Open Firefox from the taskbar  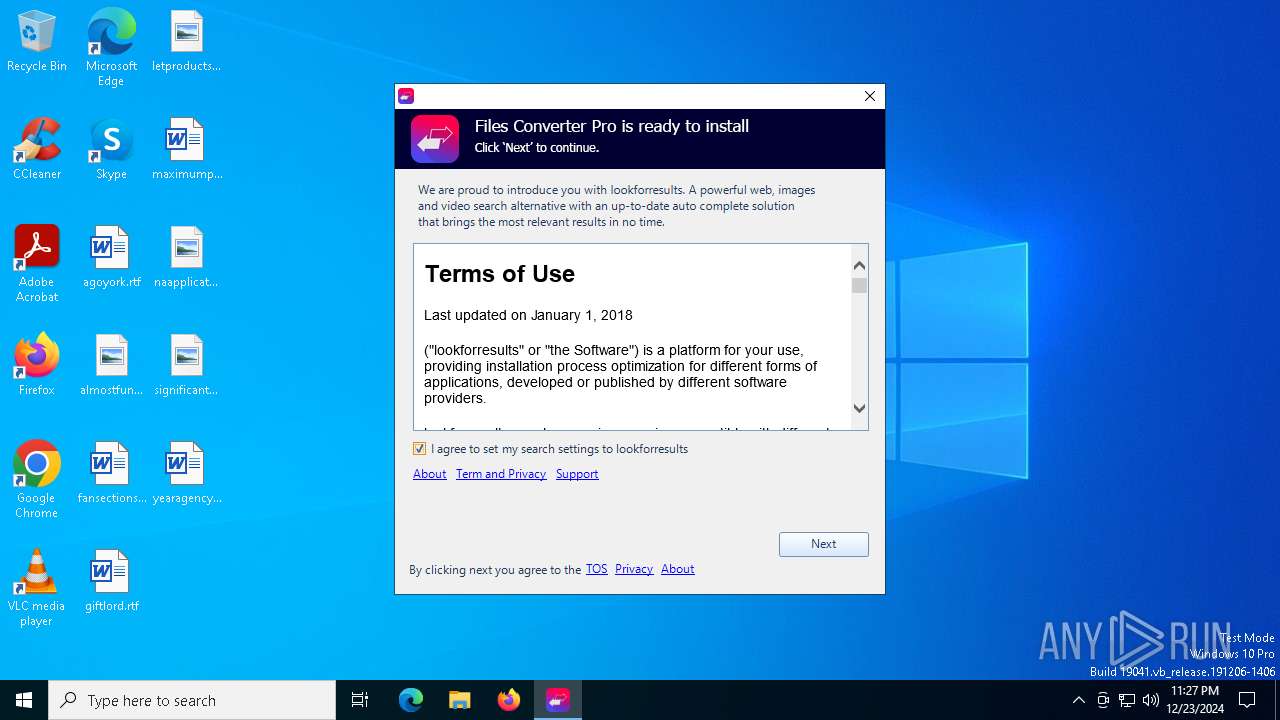click(x=508, y=700)
